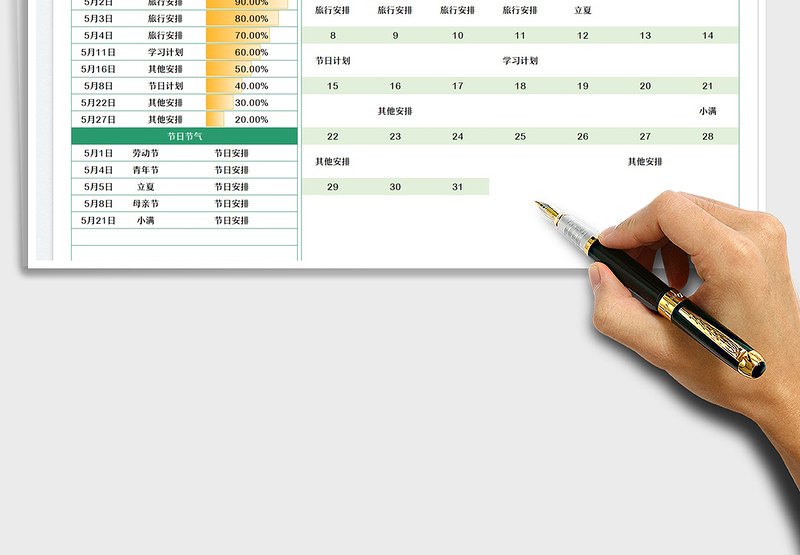
Task: Click the 节日节气 green header
Action: [x=184, y=136]
